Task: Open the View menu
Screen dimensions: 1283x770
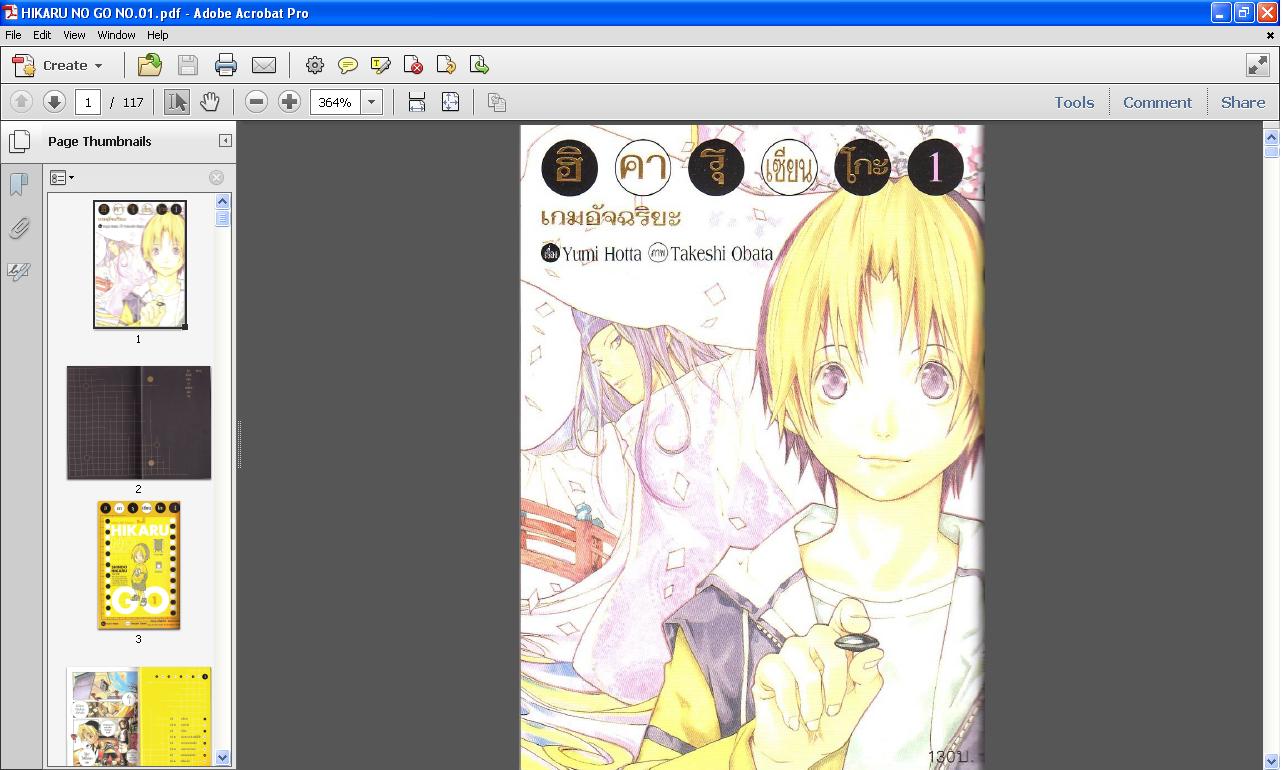Action: [x=74, y=35]
